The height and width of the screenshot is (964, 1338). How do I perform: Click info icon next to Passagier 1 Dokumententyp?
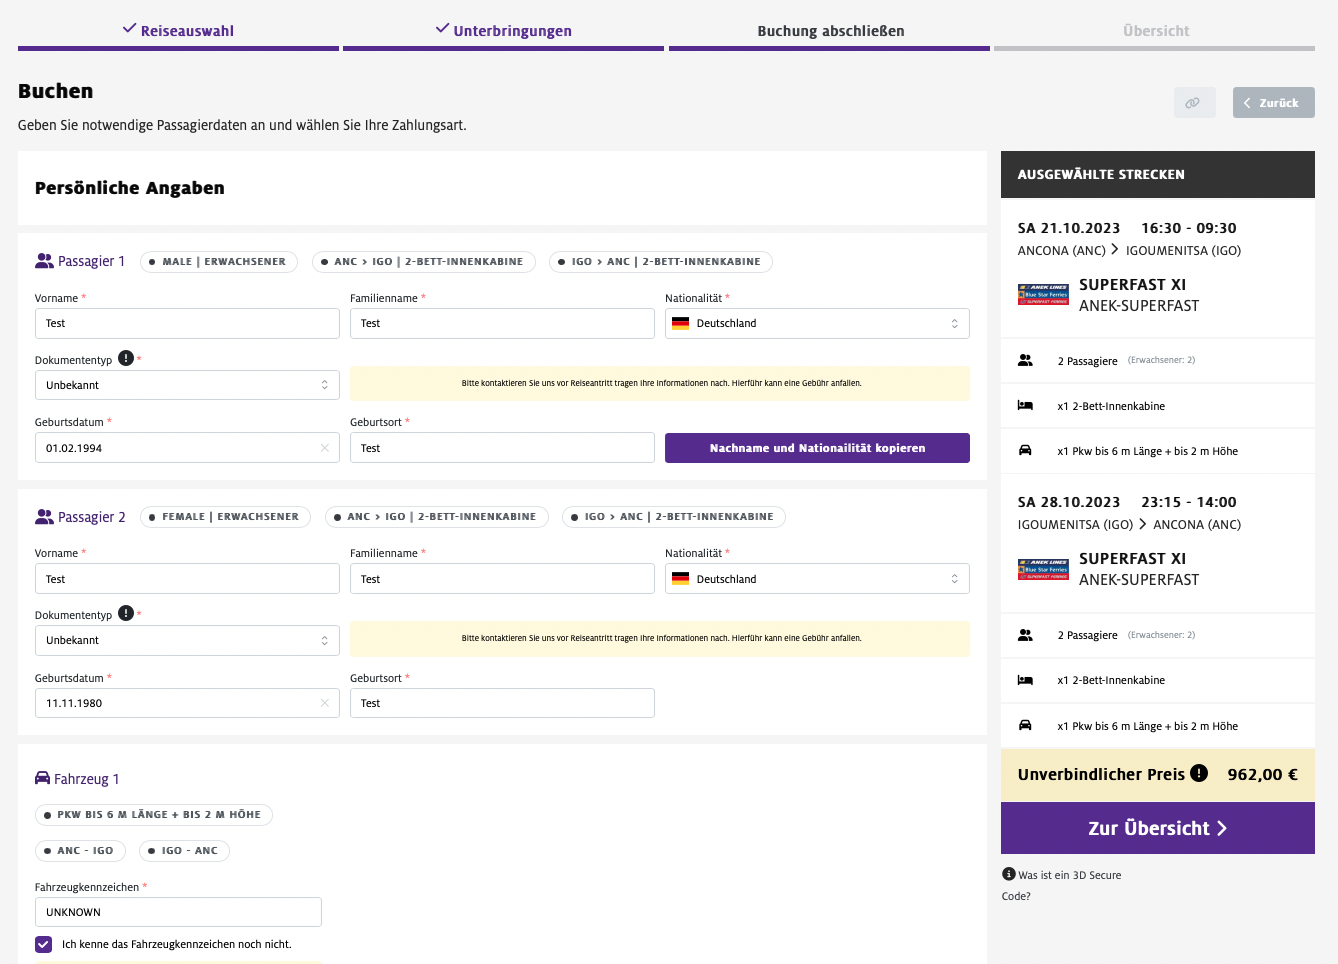coord(126,358)
